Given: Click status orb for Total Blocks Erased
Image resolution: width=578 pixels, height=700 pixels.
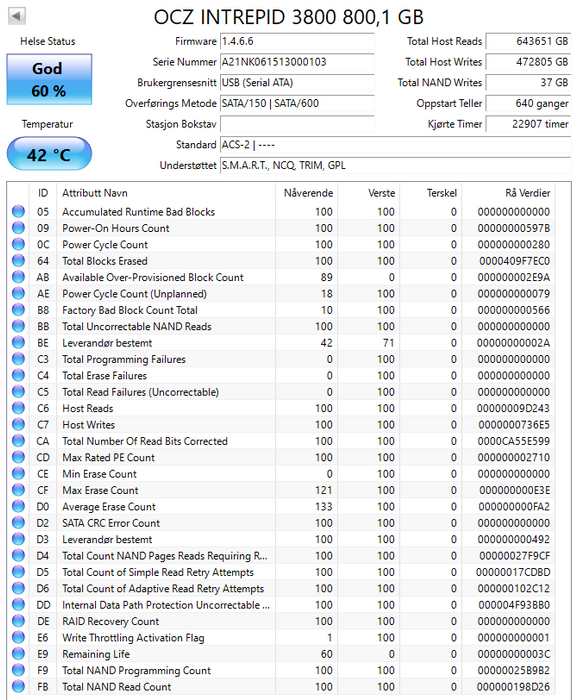Looking at the screenshot, I should [18, 261].
